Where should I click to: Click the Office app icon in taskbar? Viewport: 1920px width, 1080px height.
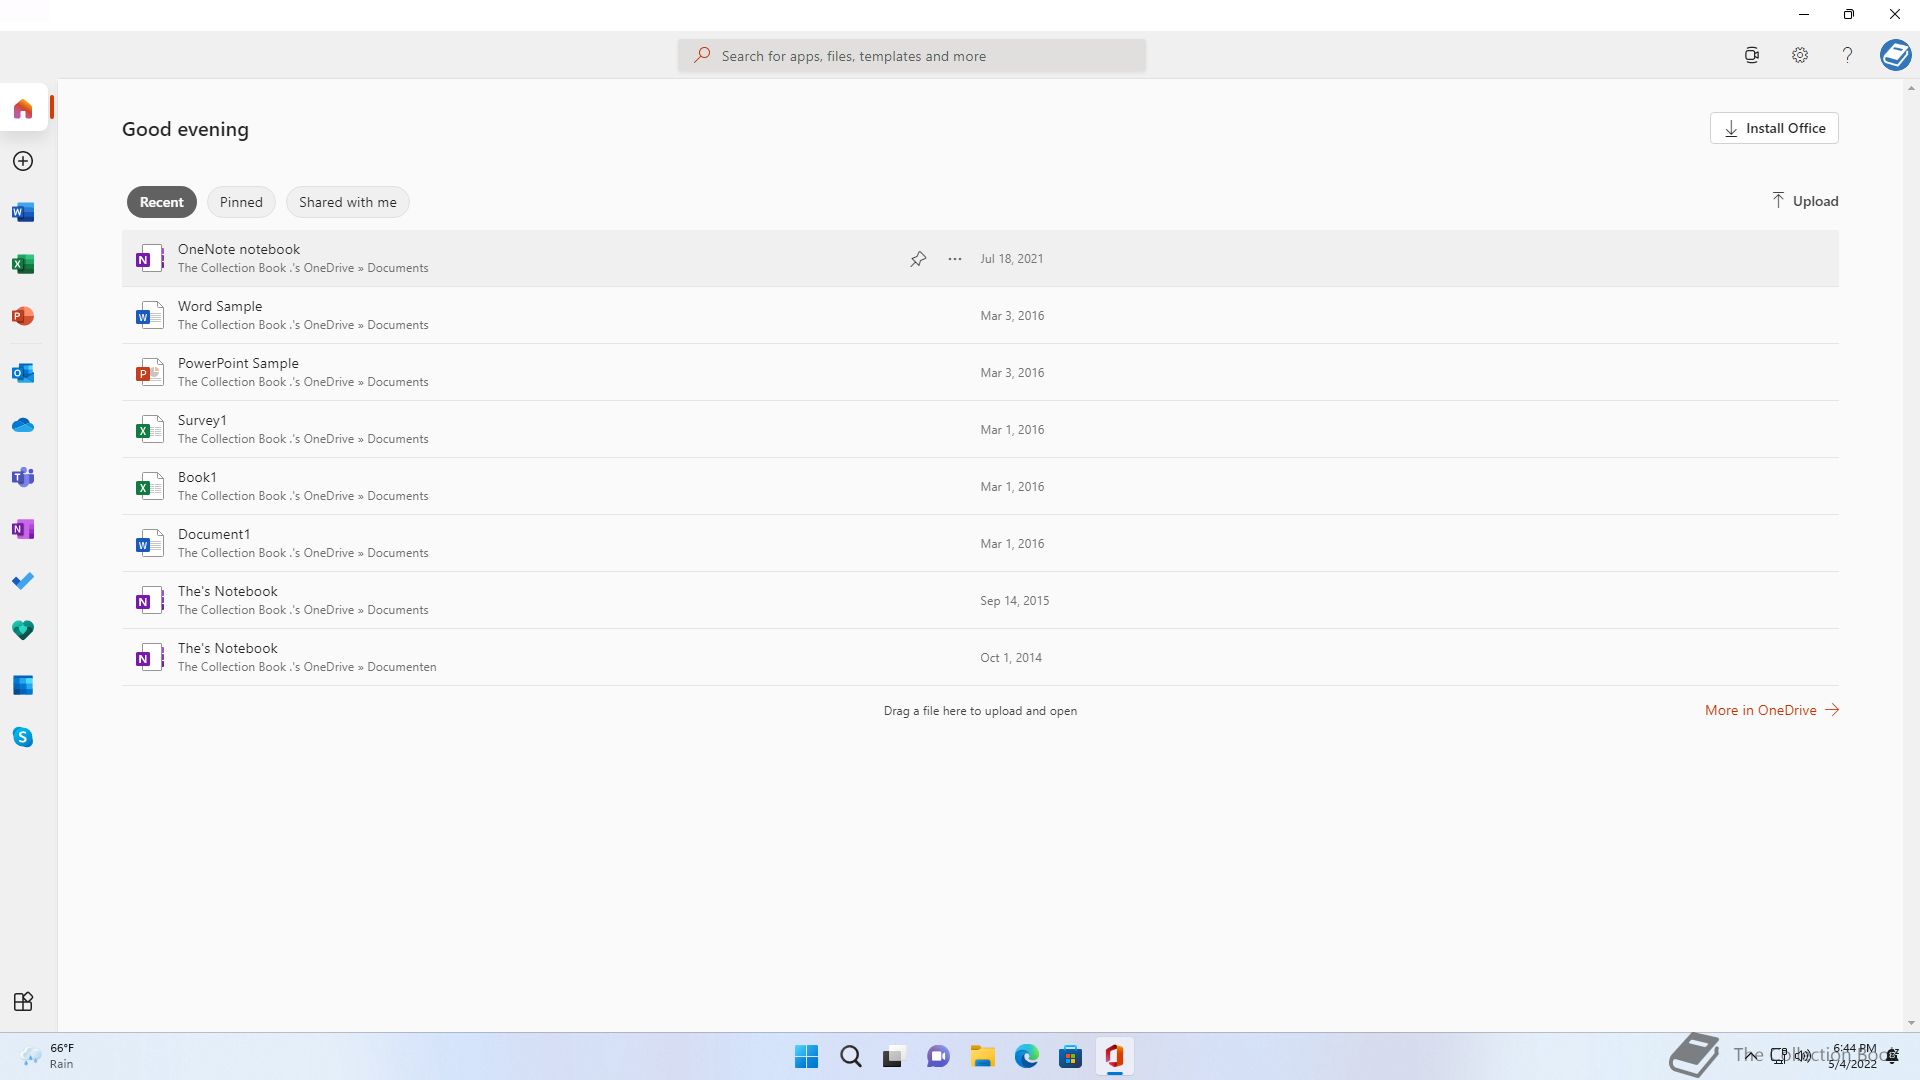(x=1115, y=1056)
